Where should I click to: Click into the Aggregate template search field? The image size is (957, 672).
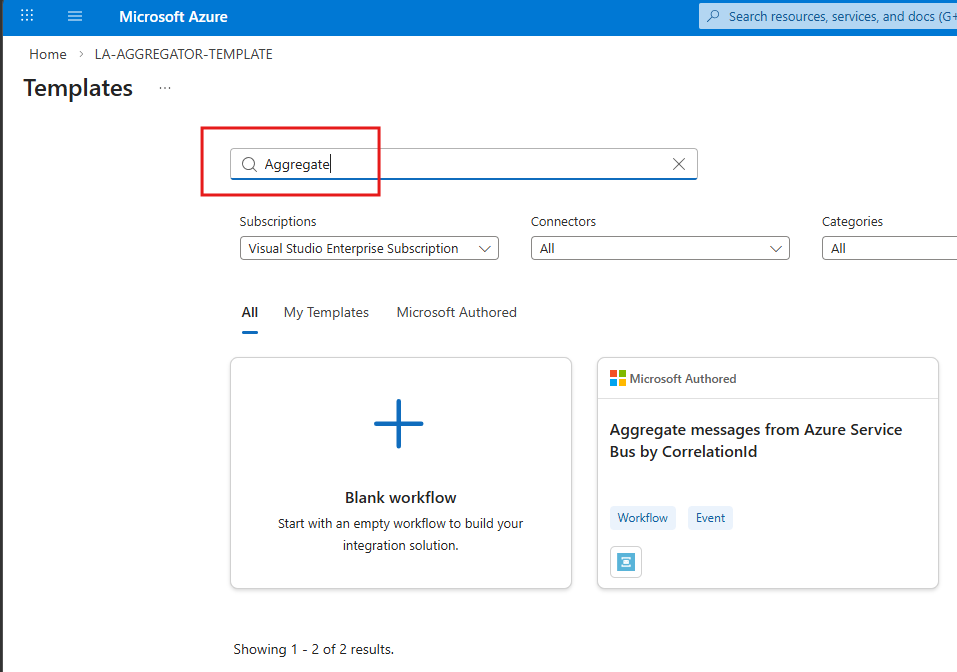pos(464,164)
